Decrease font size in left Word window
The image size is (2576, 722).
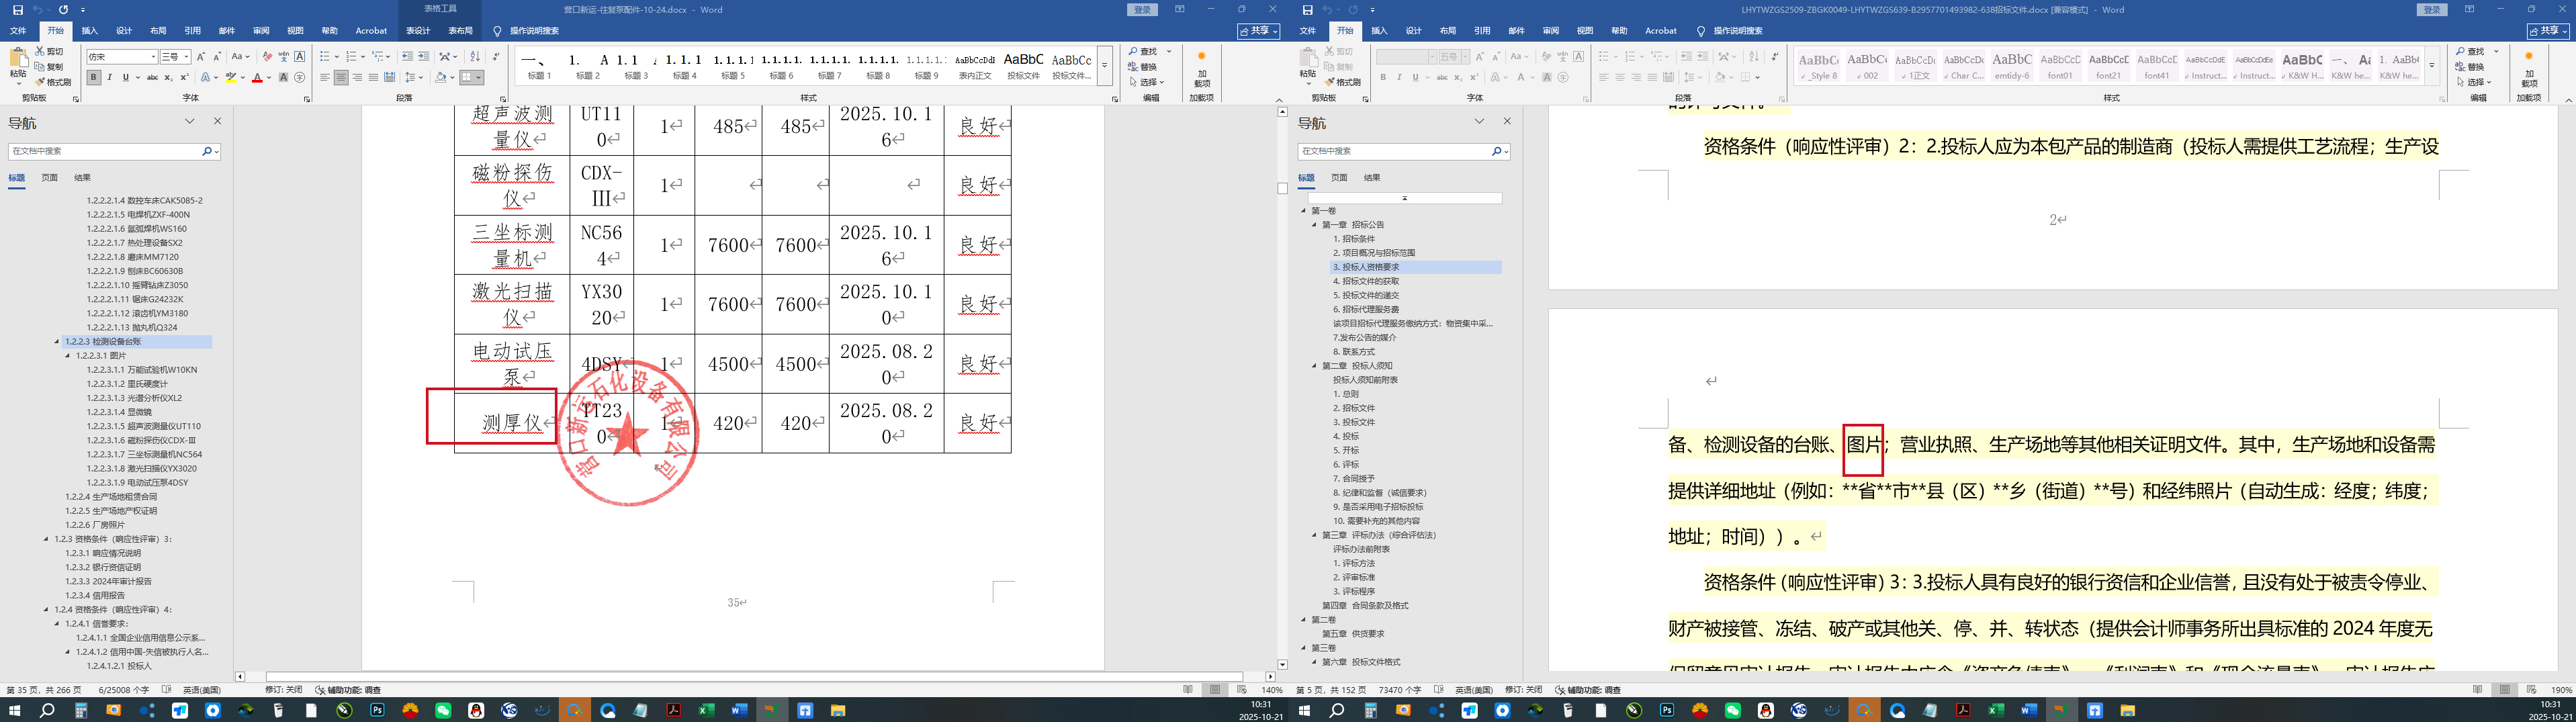pyautogui.click(x=216, y=57)
